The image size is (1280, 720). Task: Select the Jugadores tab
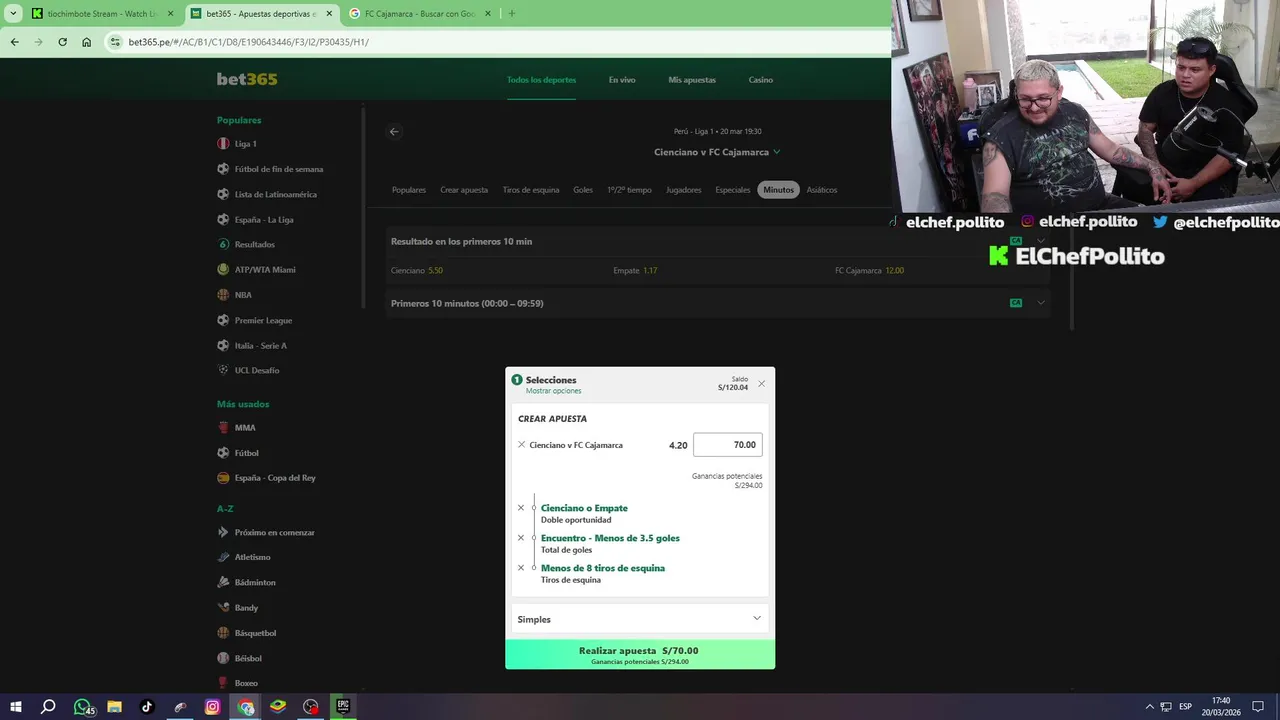[684, 190]
